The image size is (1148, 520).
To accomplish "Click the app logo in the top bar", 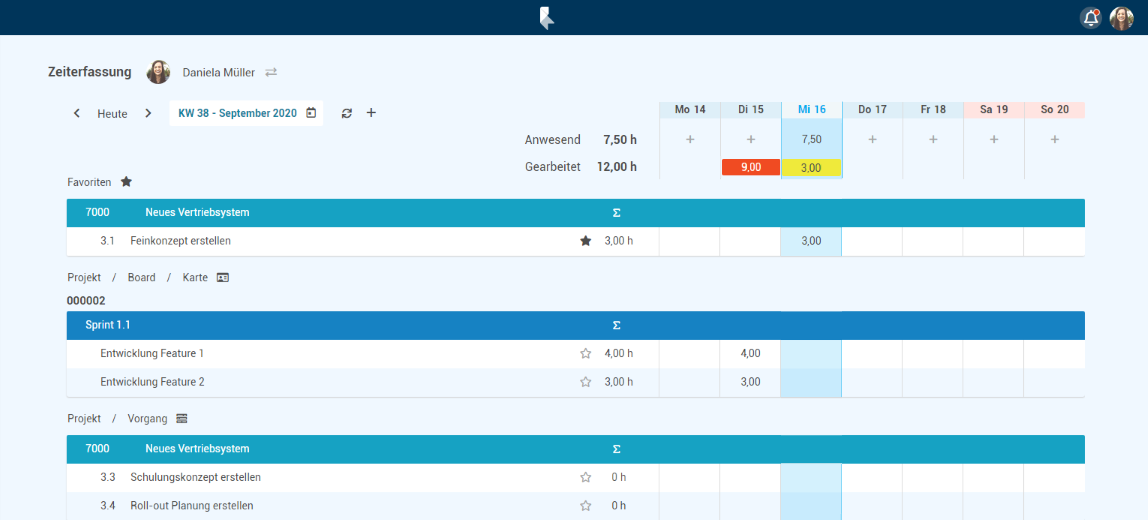I will tap(546, 18).
